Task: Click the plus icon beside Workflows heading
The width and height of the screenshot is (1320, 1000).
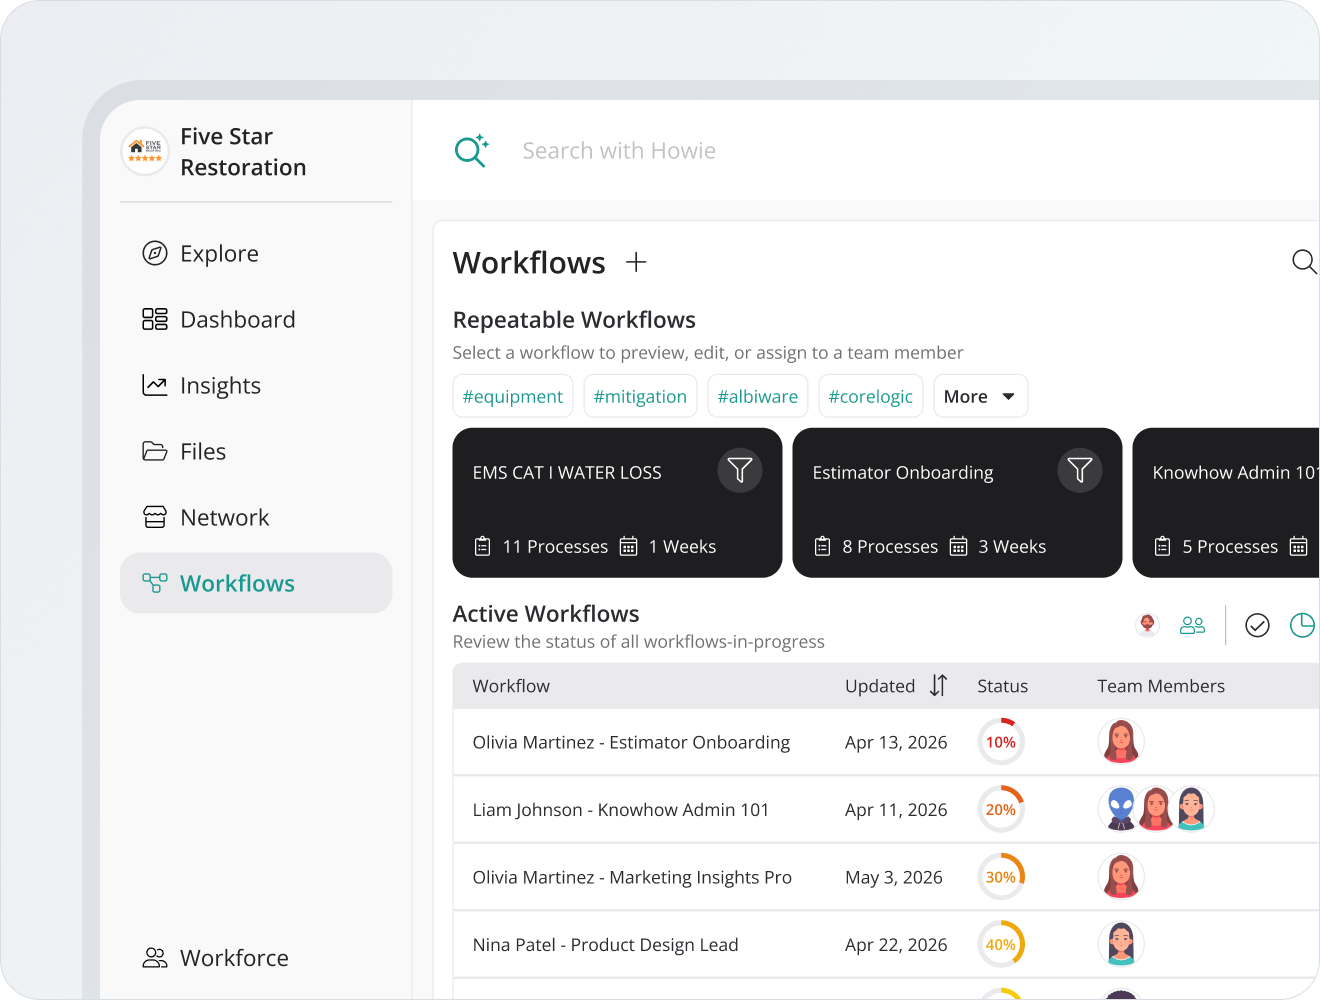Action: pos(636,262)
